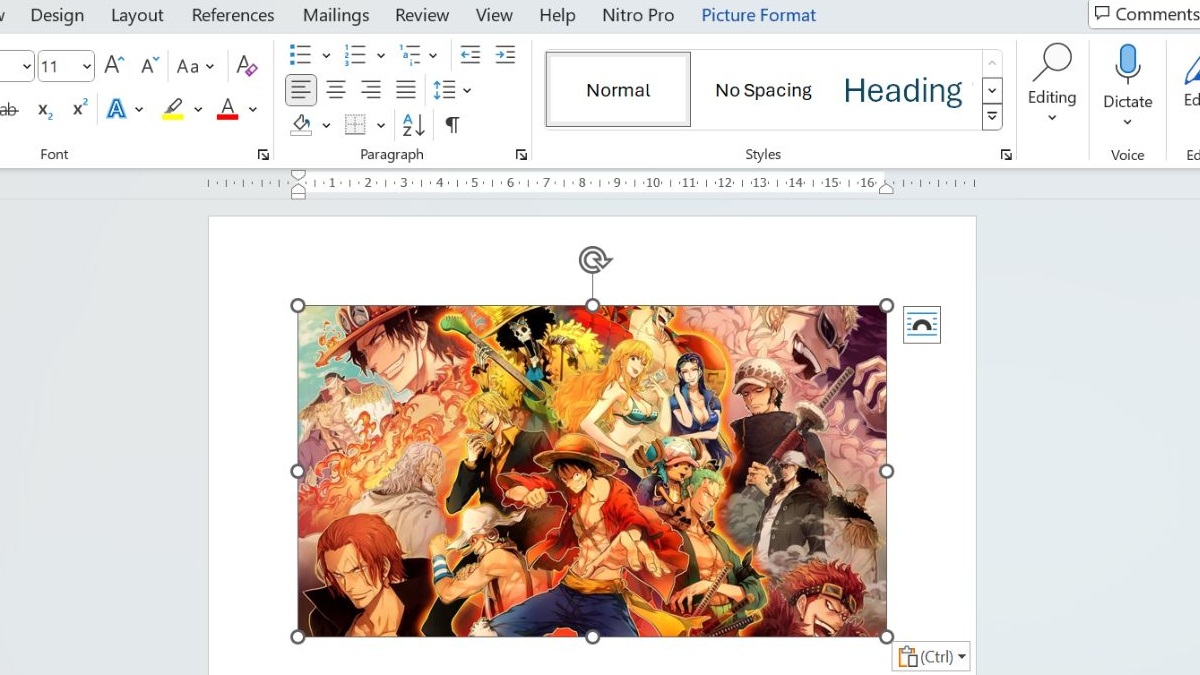Viewport: 1200px width, 675px height.
Task: Open the Nitro Pro tab
Action: 638,15
